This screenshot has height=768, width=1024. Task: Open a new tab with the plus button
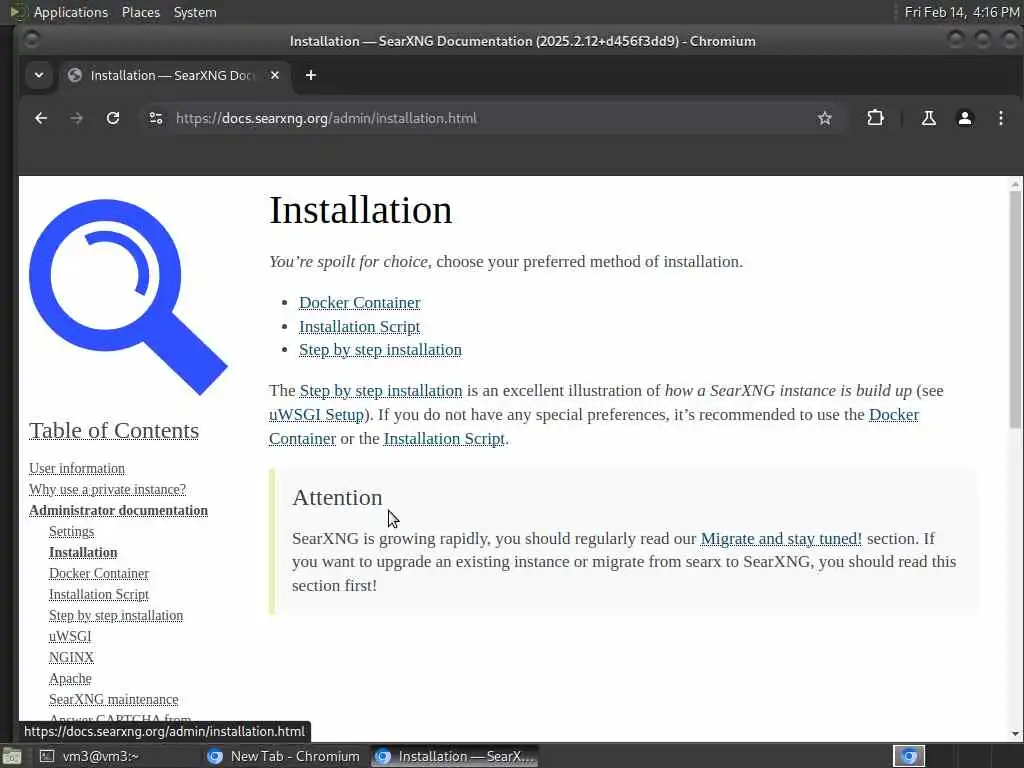click(x=311, y=75)
